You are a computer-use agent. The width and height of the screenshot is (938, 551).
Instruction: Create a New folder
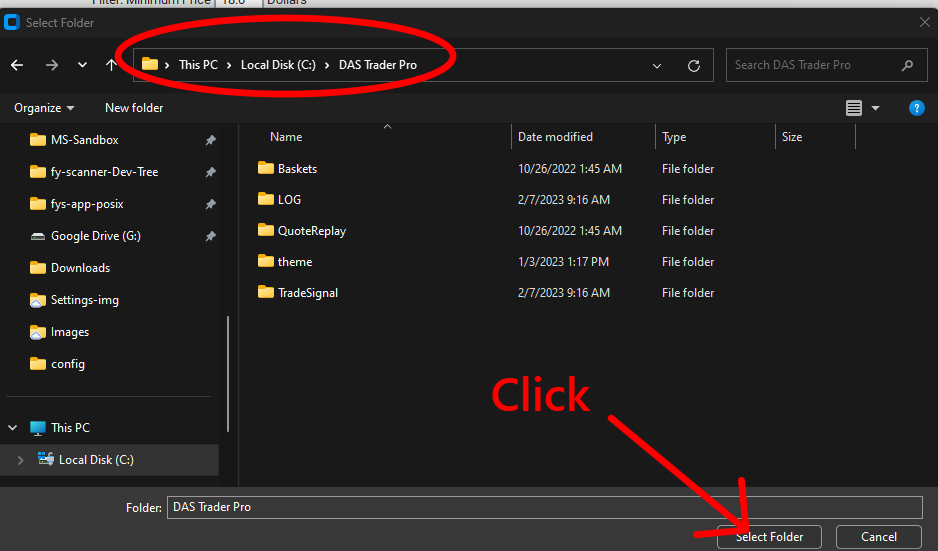pyautogui.click(x=134, y=108)
